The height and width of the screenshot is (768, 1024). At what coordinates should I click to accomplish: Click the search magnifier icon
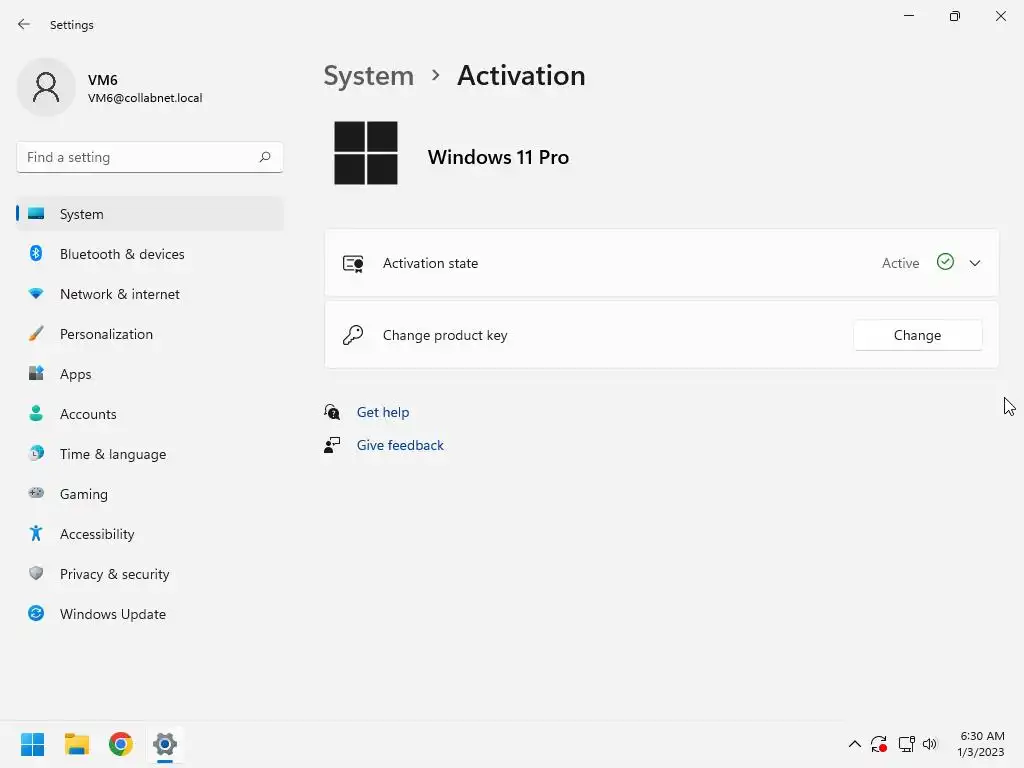coord(265,157)
